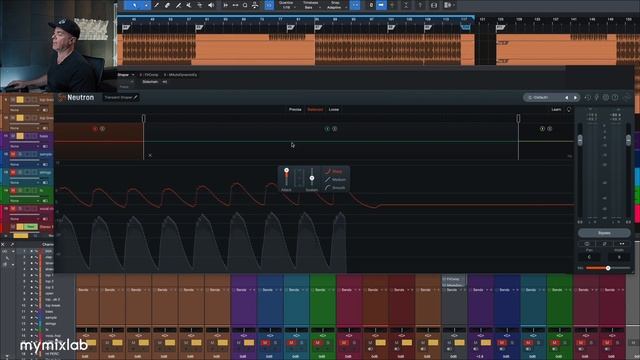Open the Arrow tool options dropdown
This screenshot has height=360, width=640.
[x=145, y=5]
